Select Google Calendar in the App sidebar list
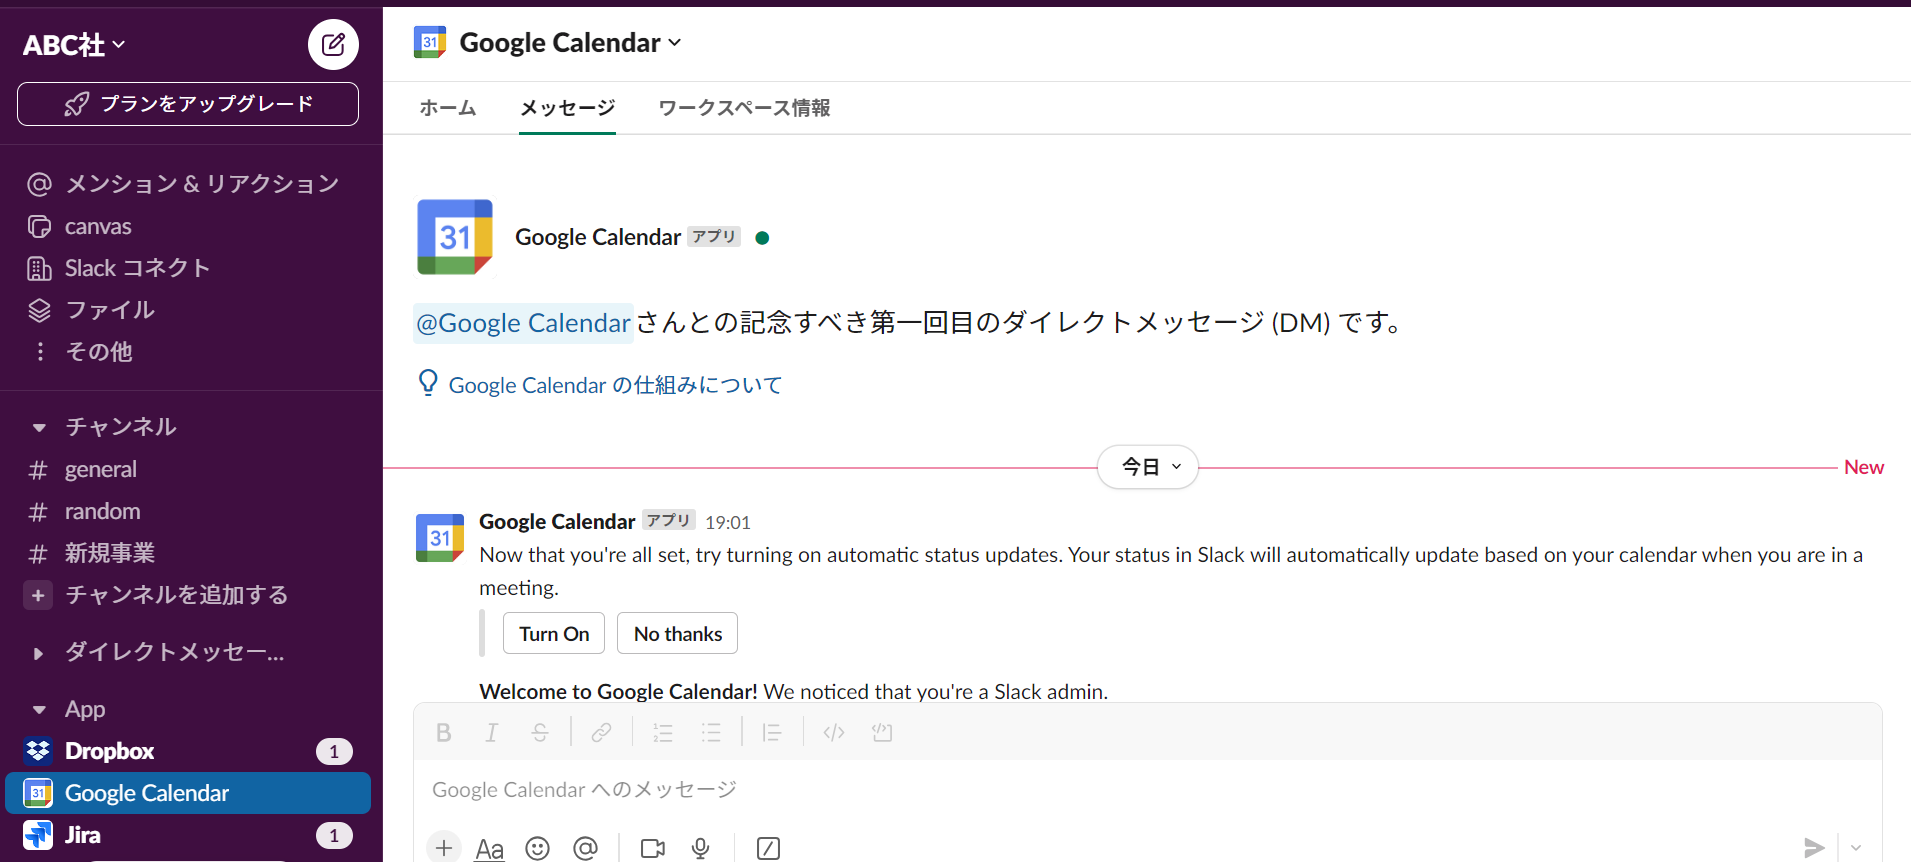The width and height of the screenshot is (1911, 862). (188, 793)
